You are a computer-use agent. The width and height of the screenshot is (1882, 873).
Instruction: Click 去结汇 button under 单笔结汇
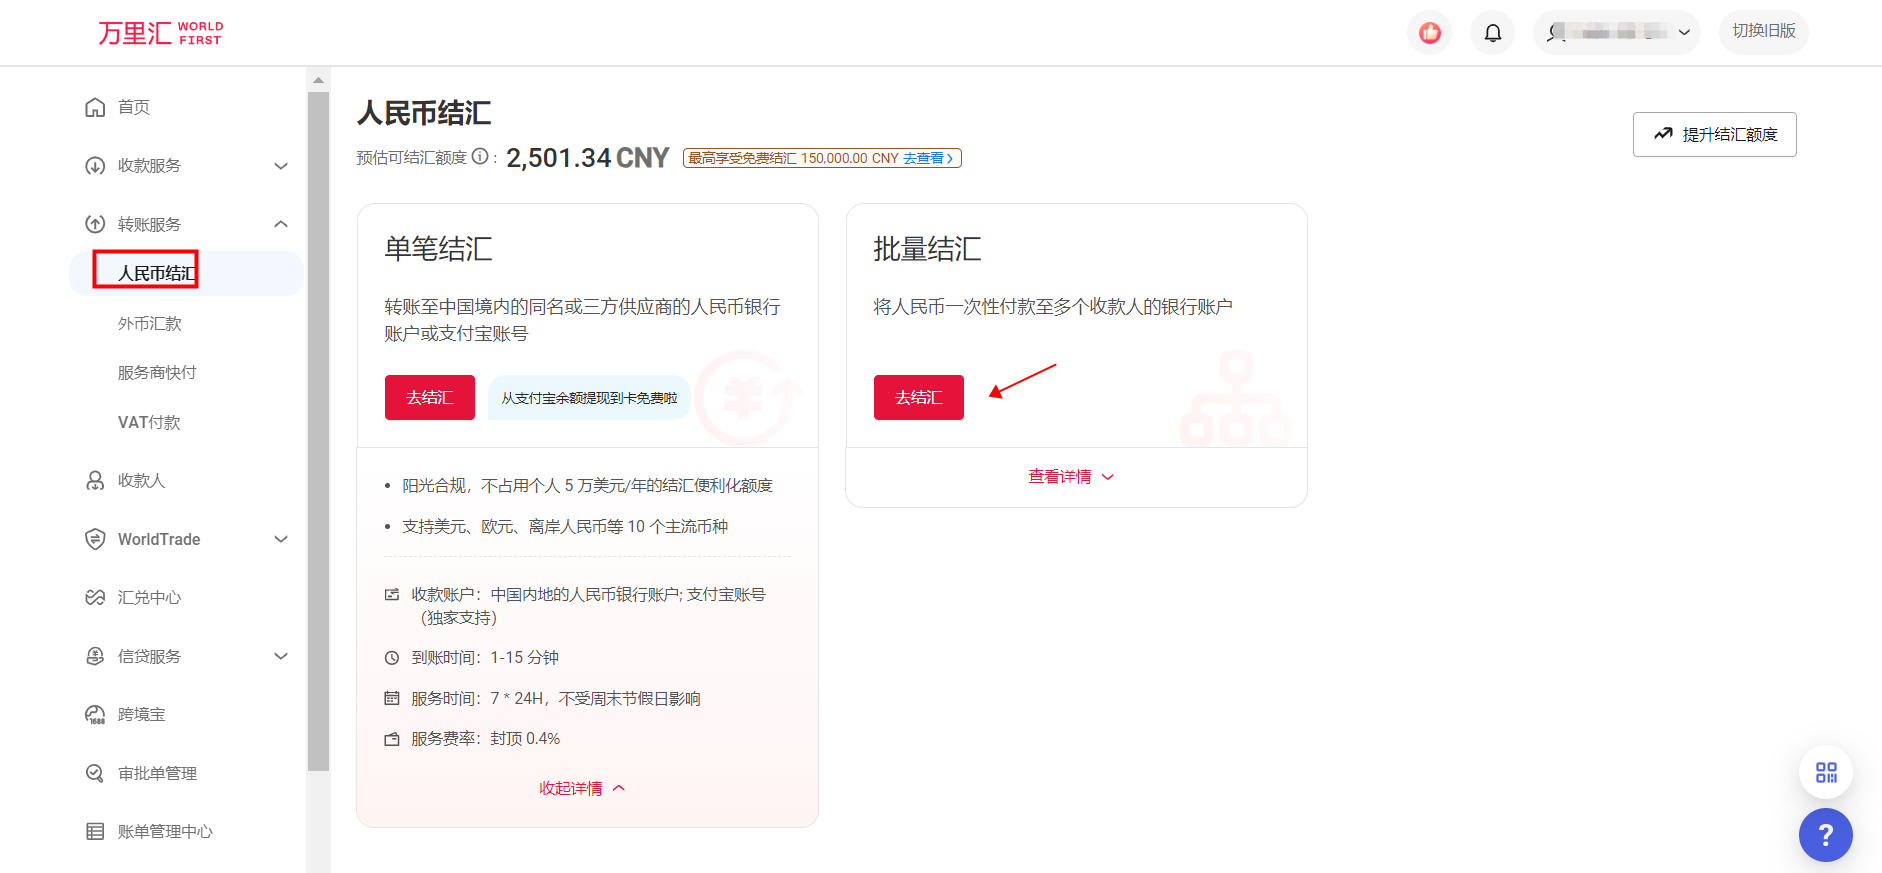(x=429, y=398)
